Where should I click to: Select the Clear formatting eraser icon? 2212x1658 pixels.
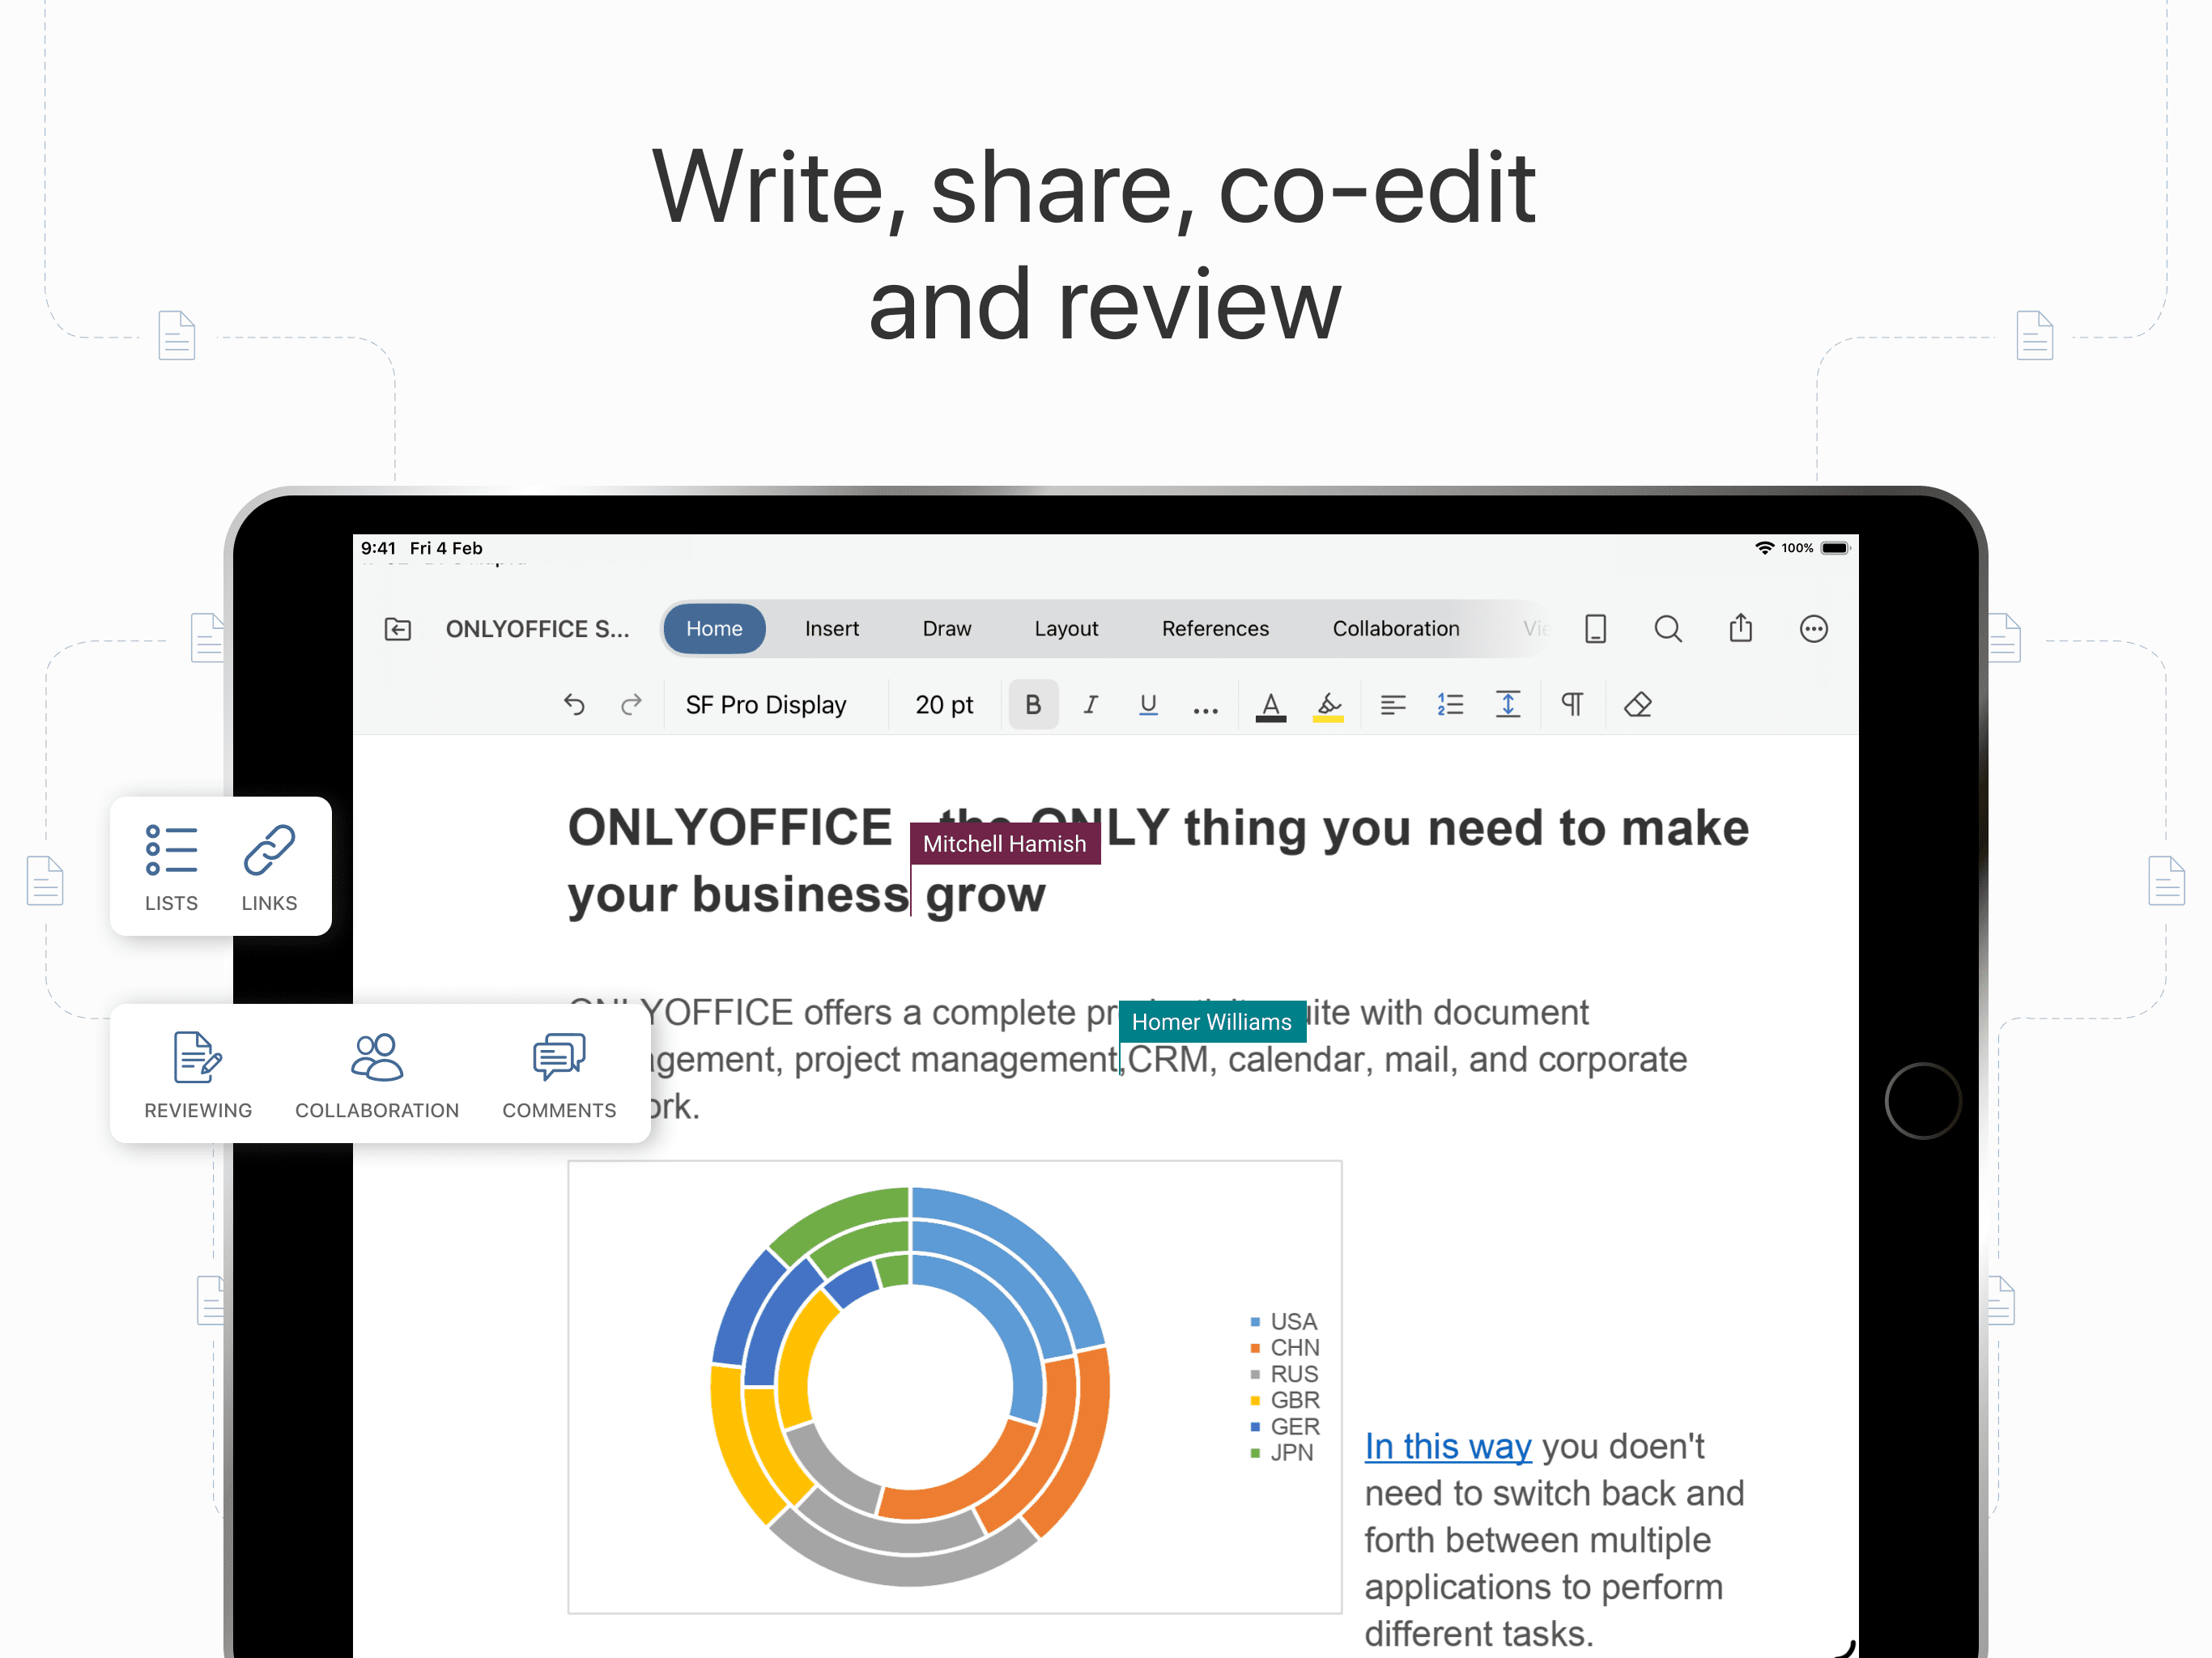(x=1638, y=704)
